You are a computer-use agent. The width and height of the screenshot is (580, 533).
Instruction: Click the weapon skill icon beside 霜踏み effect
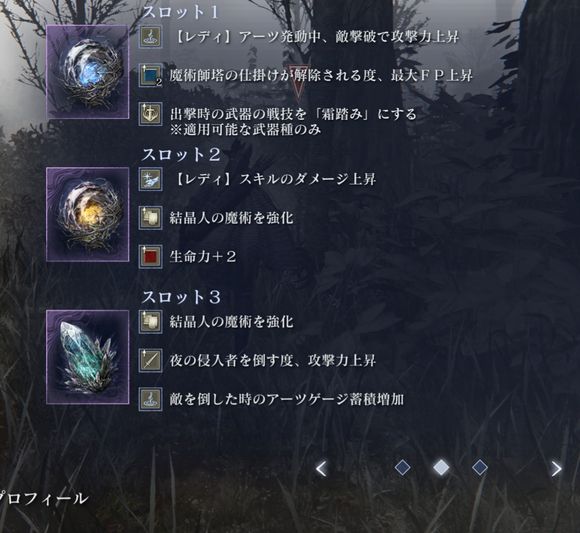[151, 114]
